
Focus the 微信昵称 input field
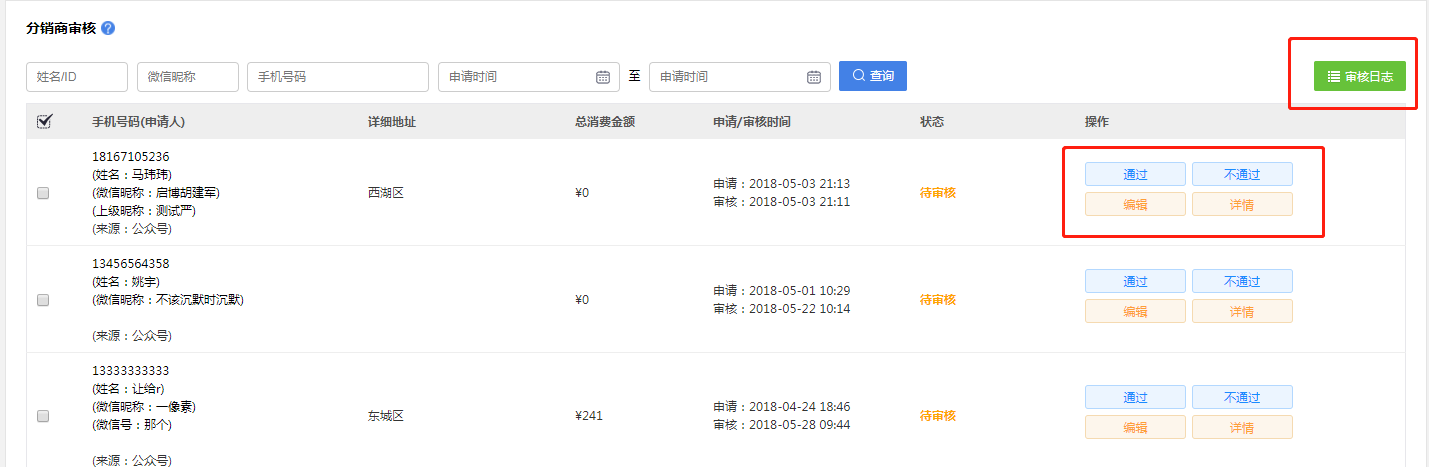(187, 77)
